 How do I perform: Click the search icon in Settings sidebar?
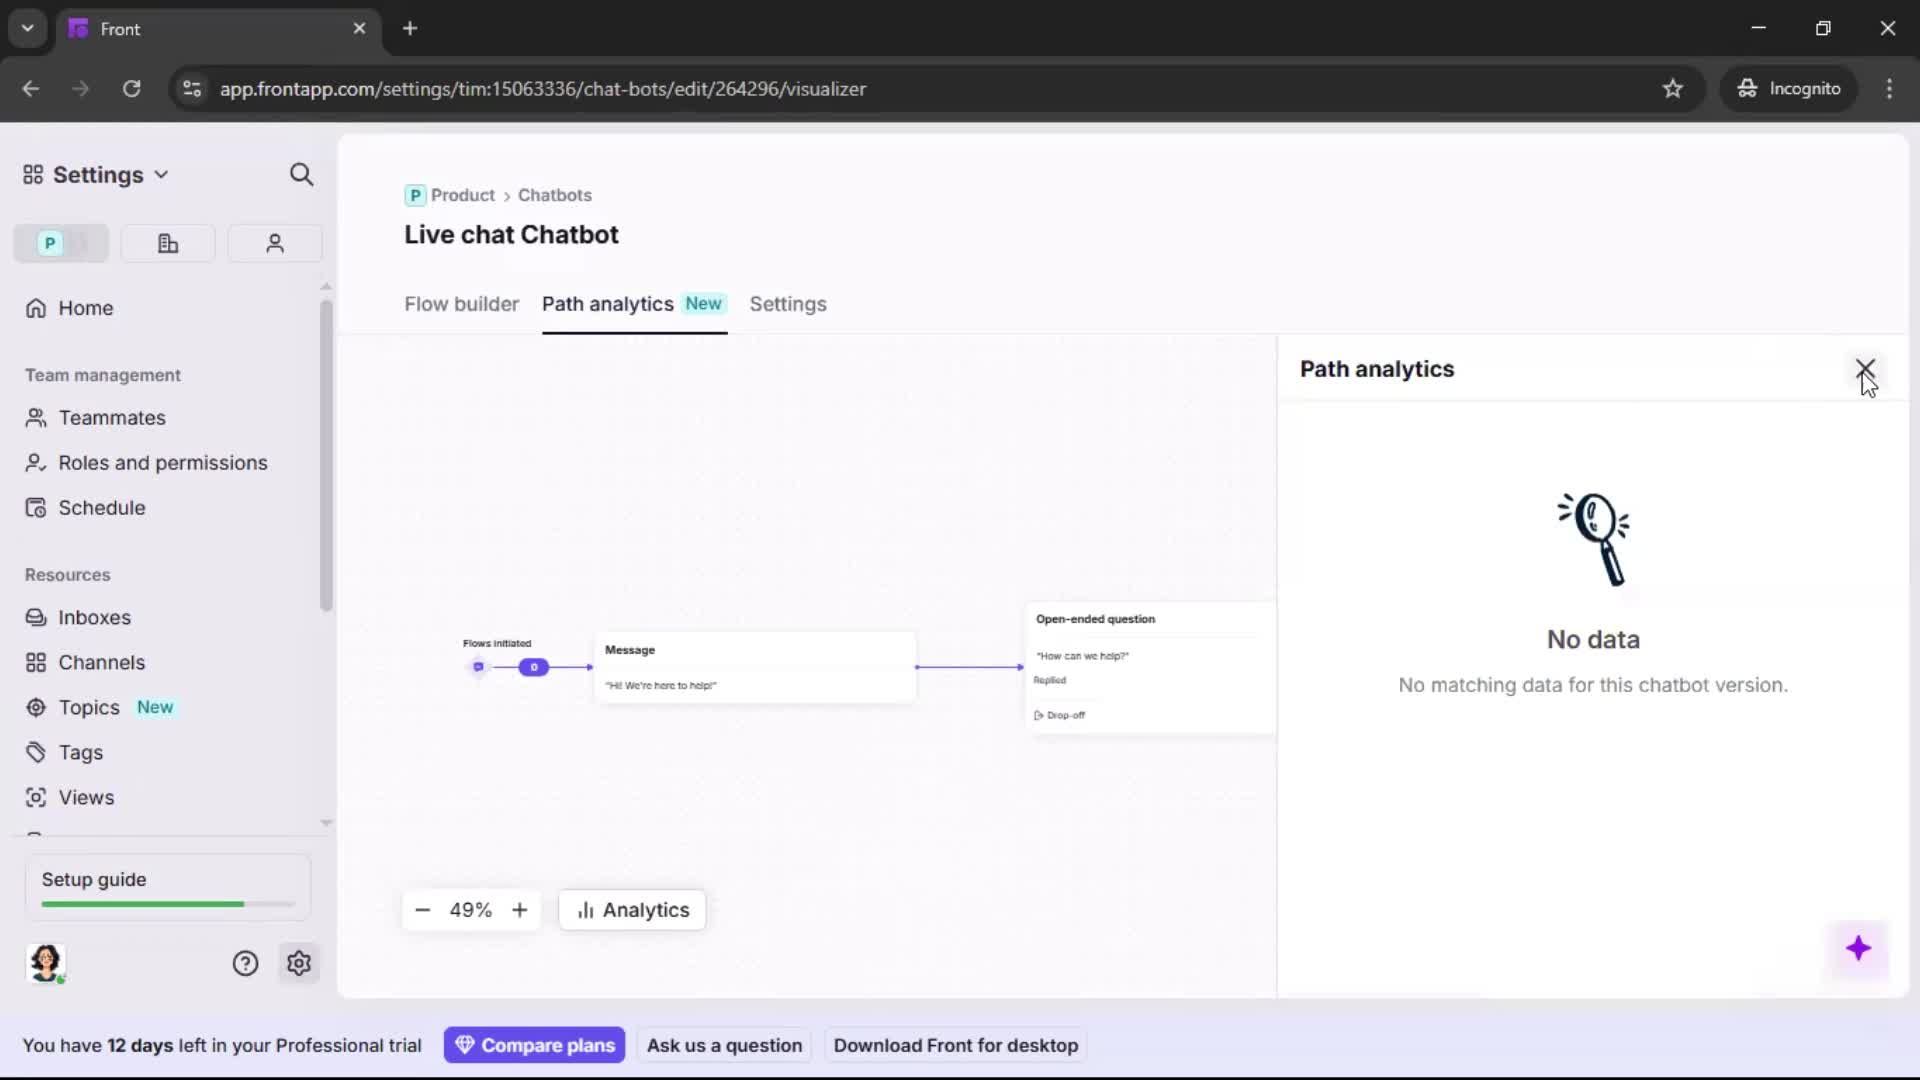[x=302, y=174]
